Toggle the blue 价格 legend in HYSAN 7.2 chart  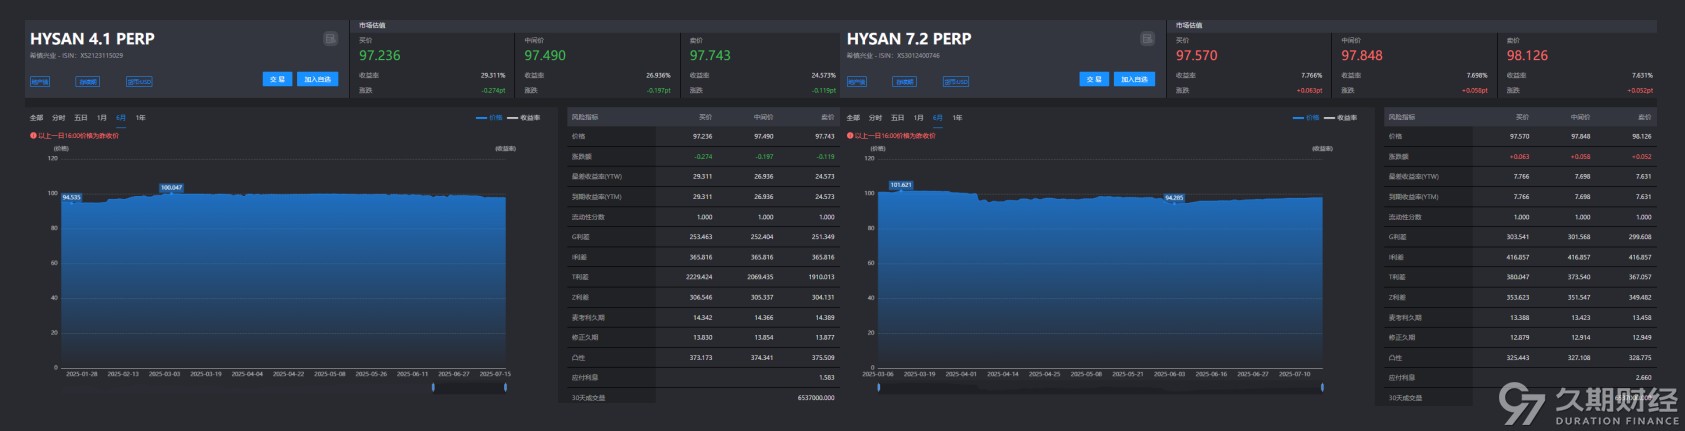pyautogui.click(x=1307, y=118)
